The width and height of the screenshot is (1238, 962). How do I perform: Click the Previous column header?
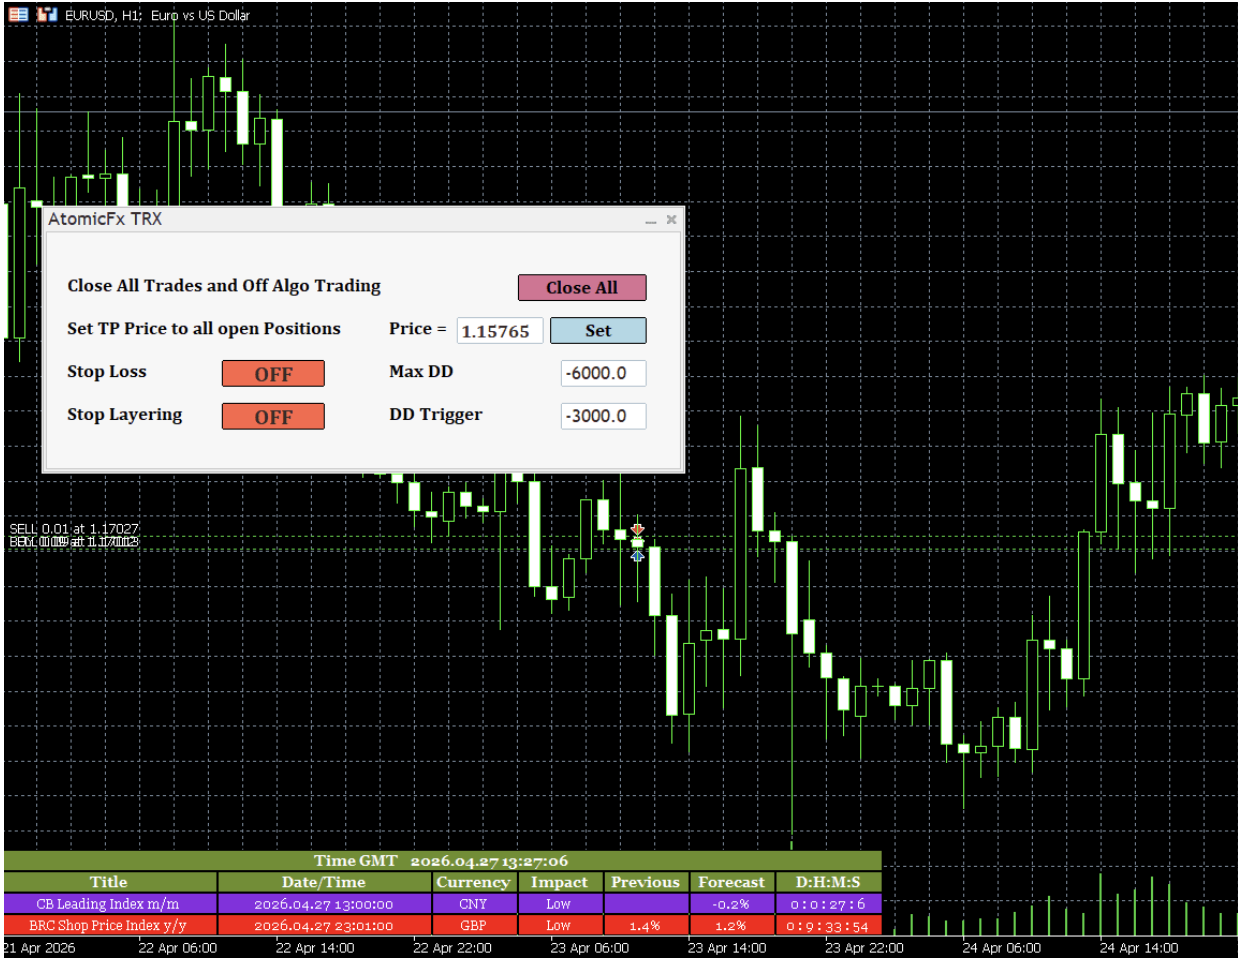(x=645, y=882)
